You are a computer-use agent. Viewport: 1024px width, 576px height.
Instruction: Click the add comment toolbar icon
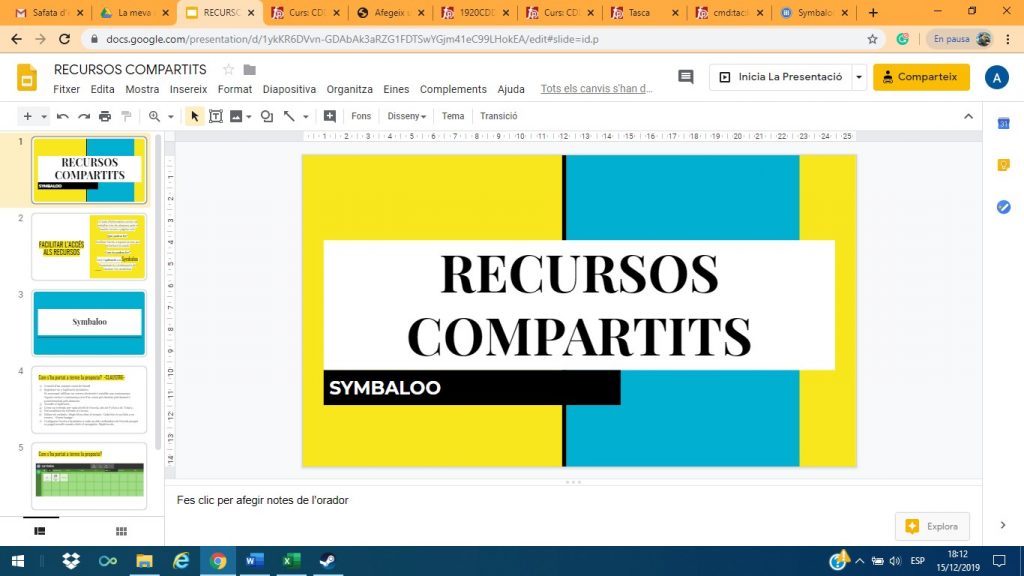[x=330, y=116]
